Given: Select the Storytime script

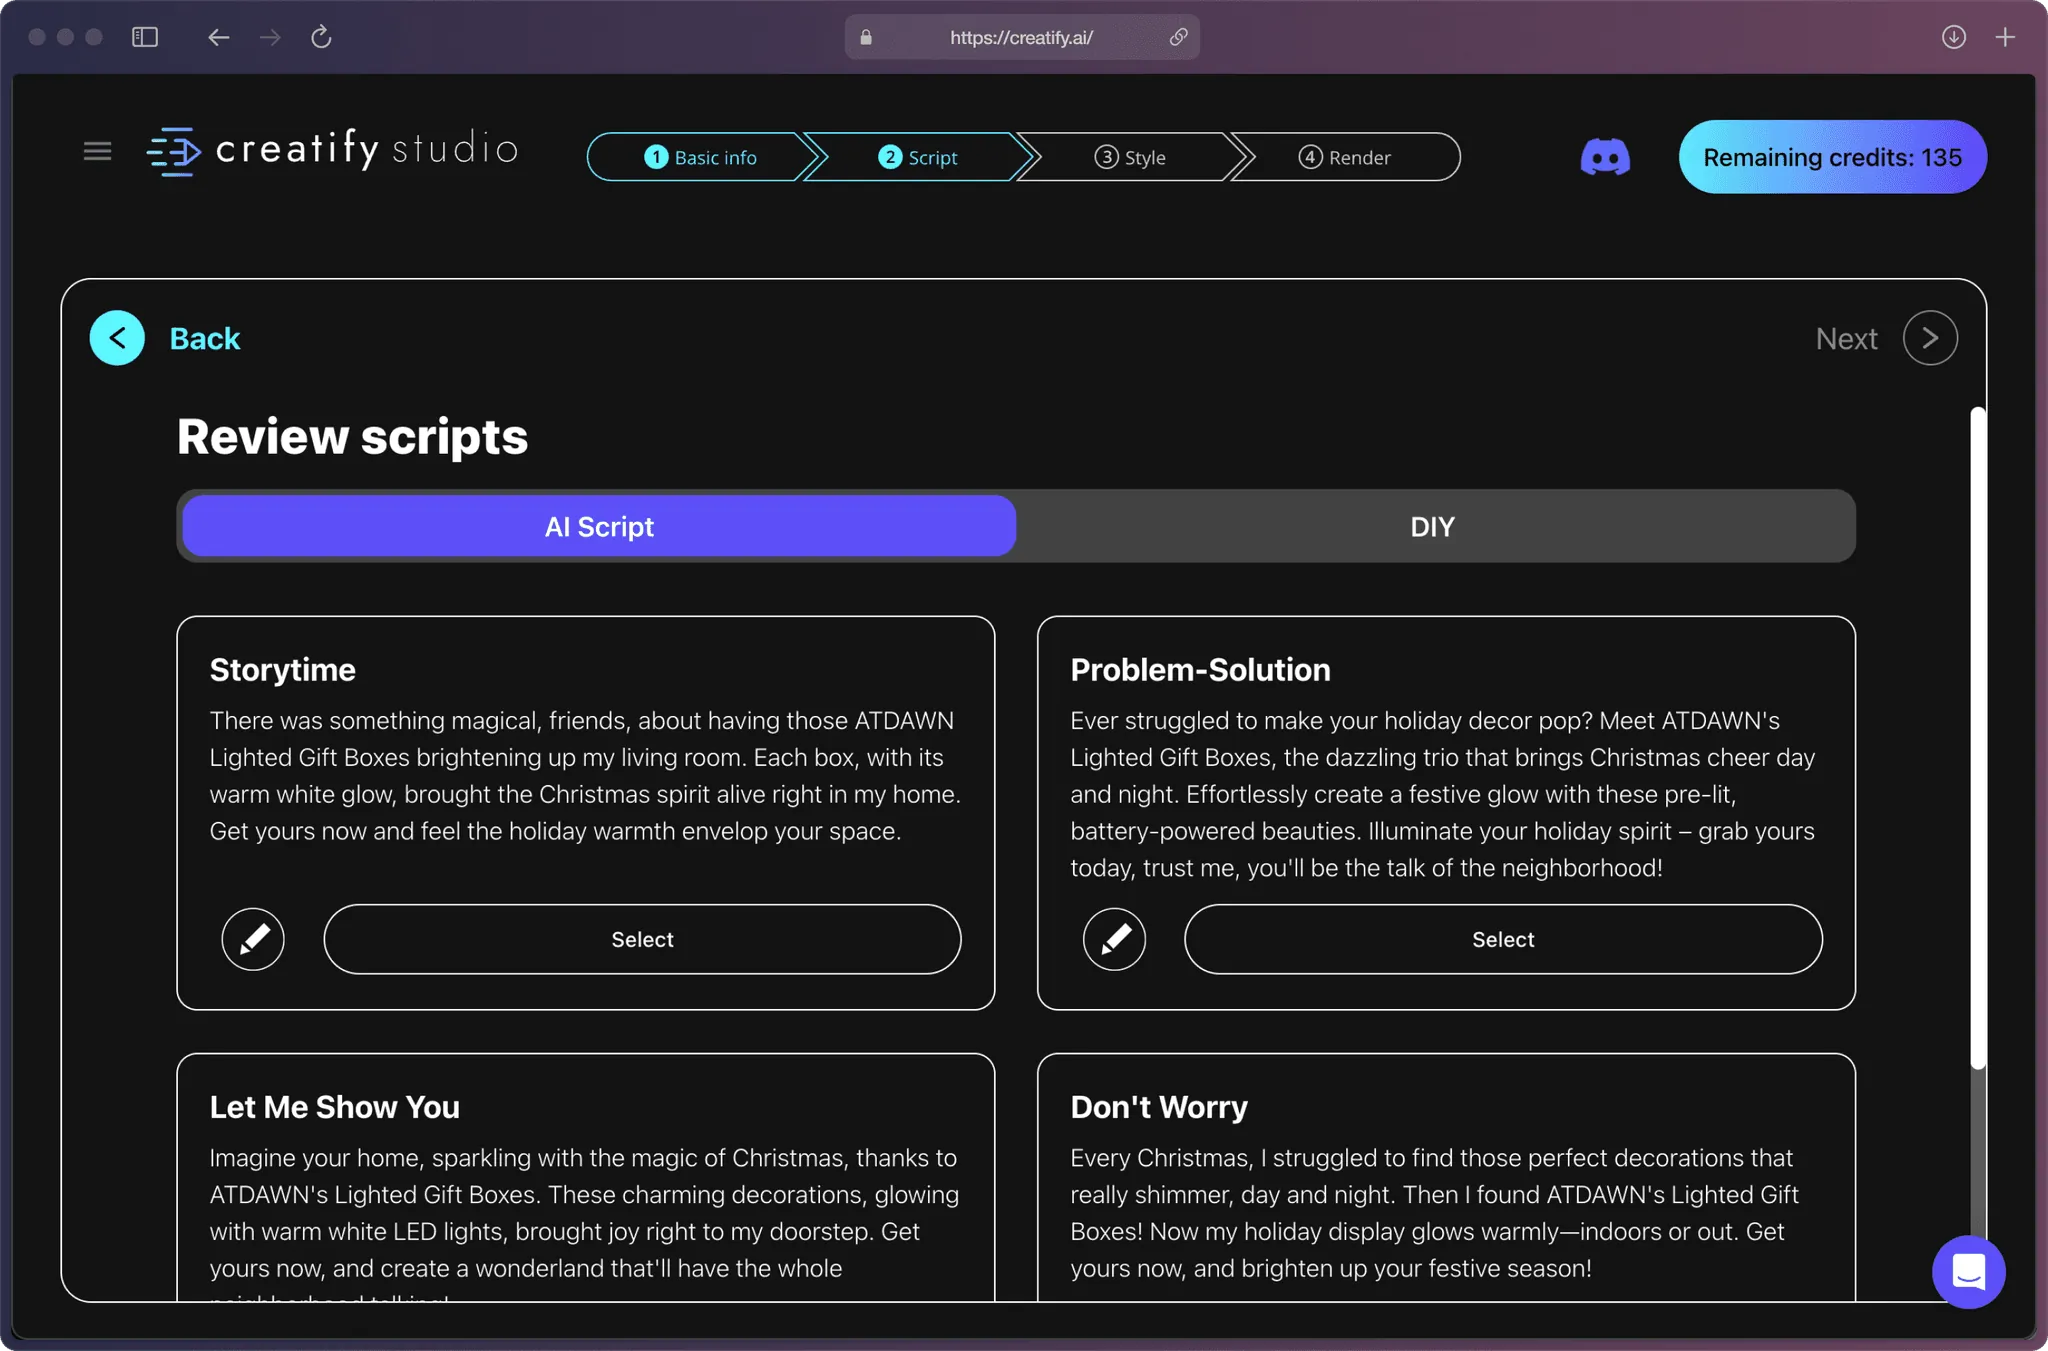Looking at the screenshot, I should (x=642, y=939).
